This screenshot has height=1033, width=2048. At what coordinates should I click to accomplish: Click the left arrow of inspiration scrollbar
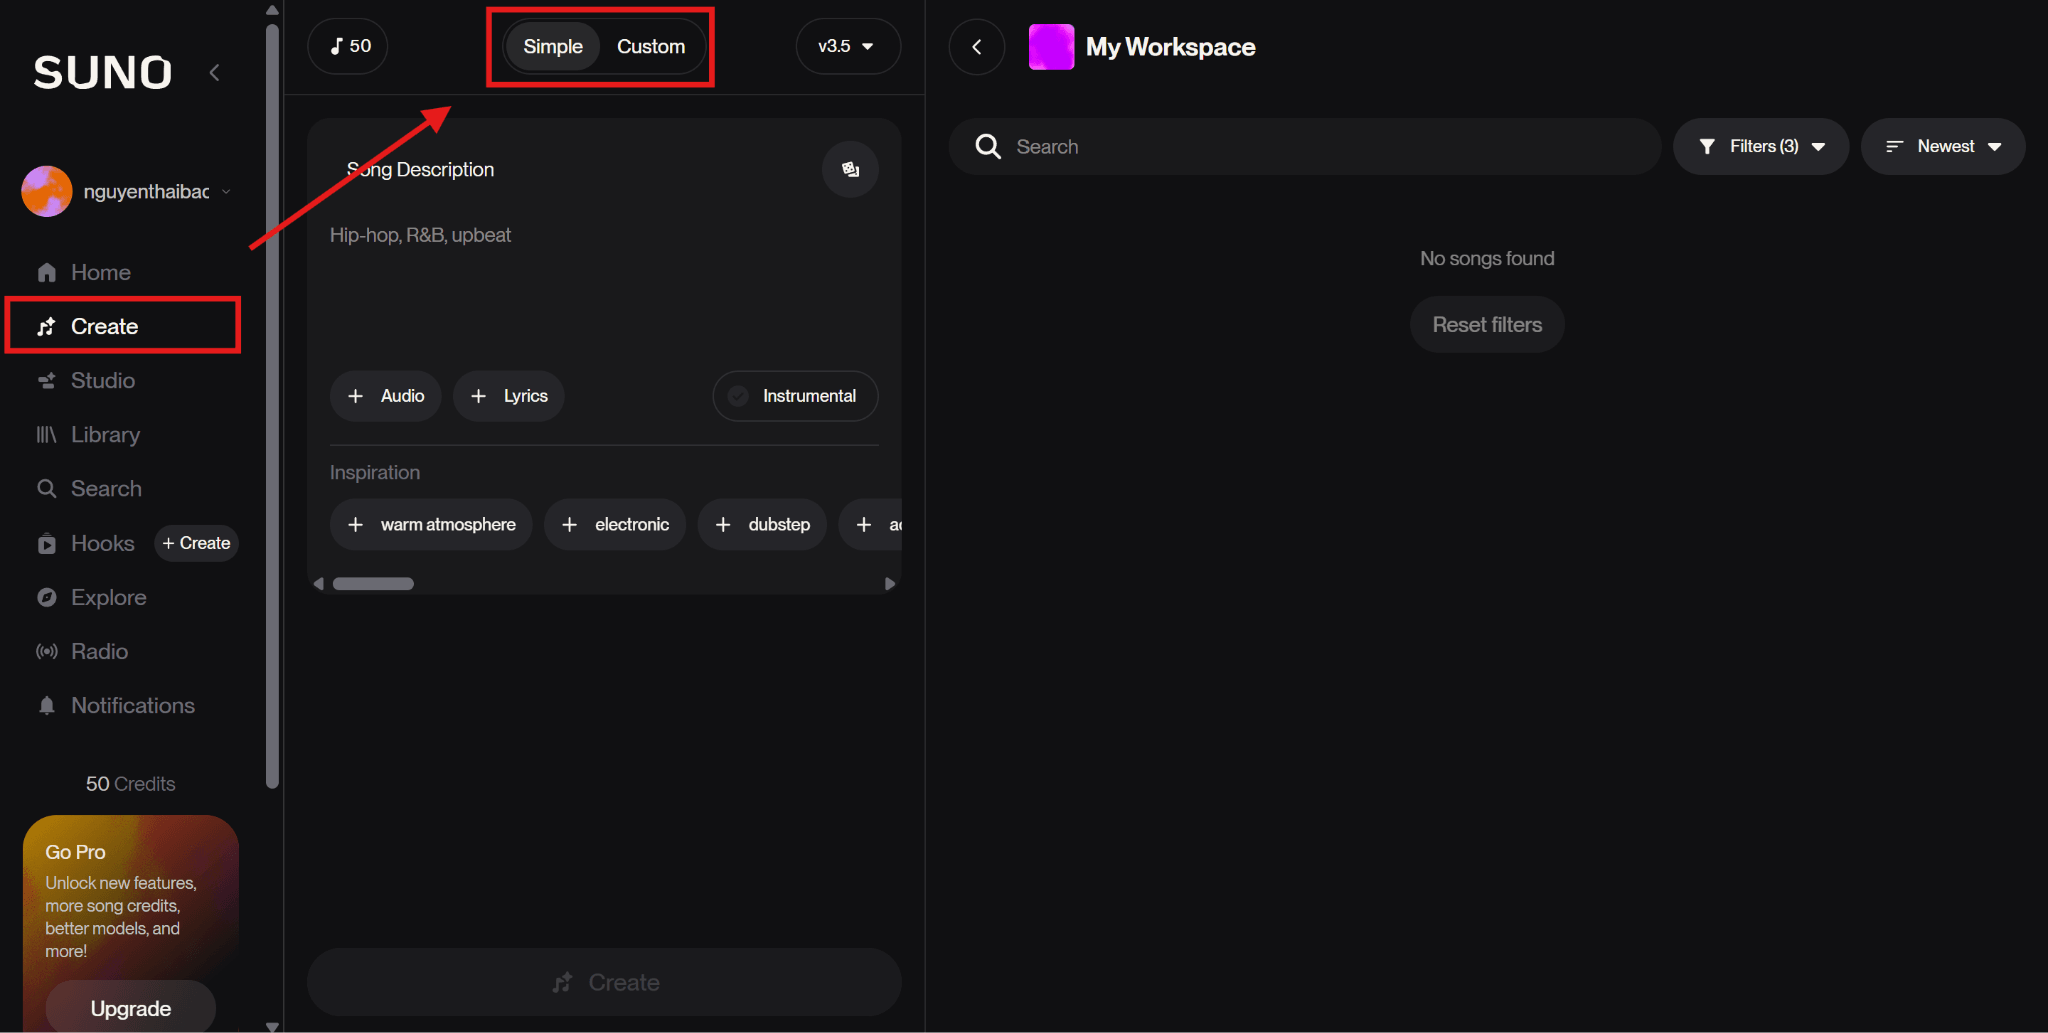click(318, 584)
